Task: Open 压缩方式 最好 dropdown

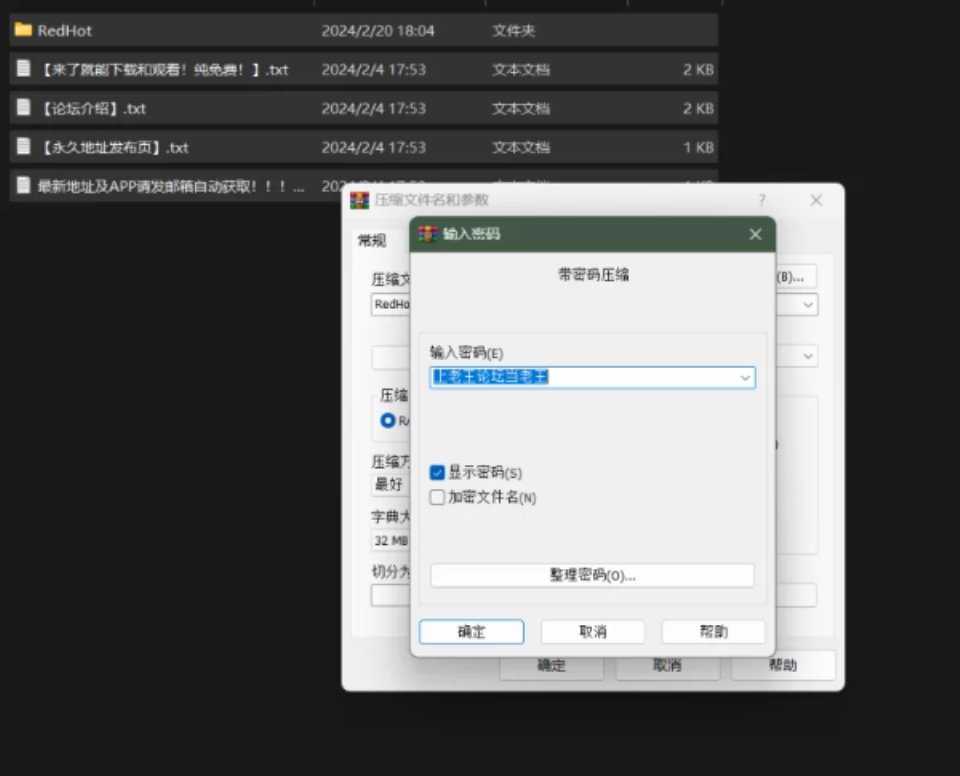Action: click(x=390, y=484)
